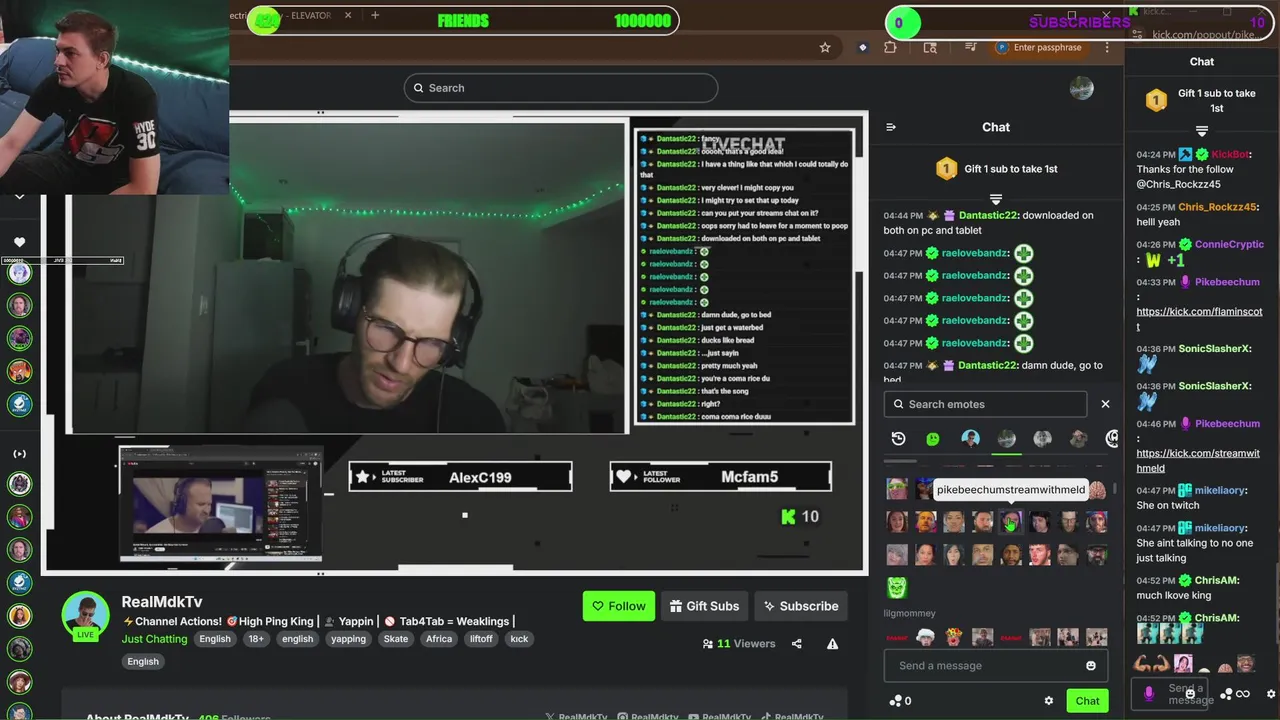Open the Following heart icon in the sidebar
Screen dimensions: 1280x720
[x=19, y=242]
